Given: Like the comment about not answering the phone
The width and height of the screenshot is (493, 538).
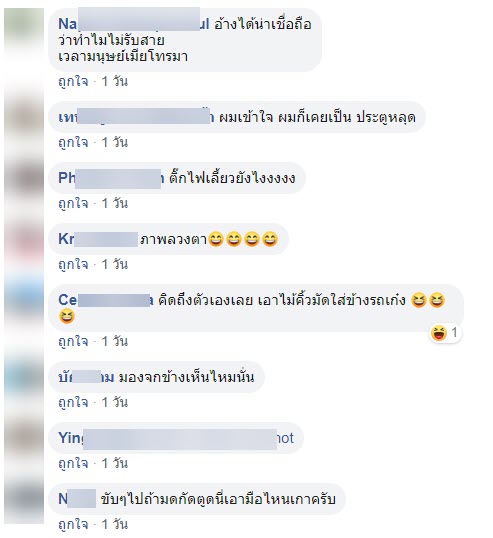Looking at the screenshot, I should pos(73,82).
